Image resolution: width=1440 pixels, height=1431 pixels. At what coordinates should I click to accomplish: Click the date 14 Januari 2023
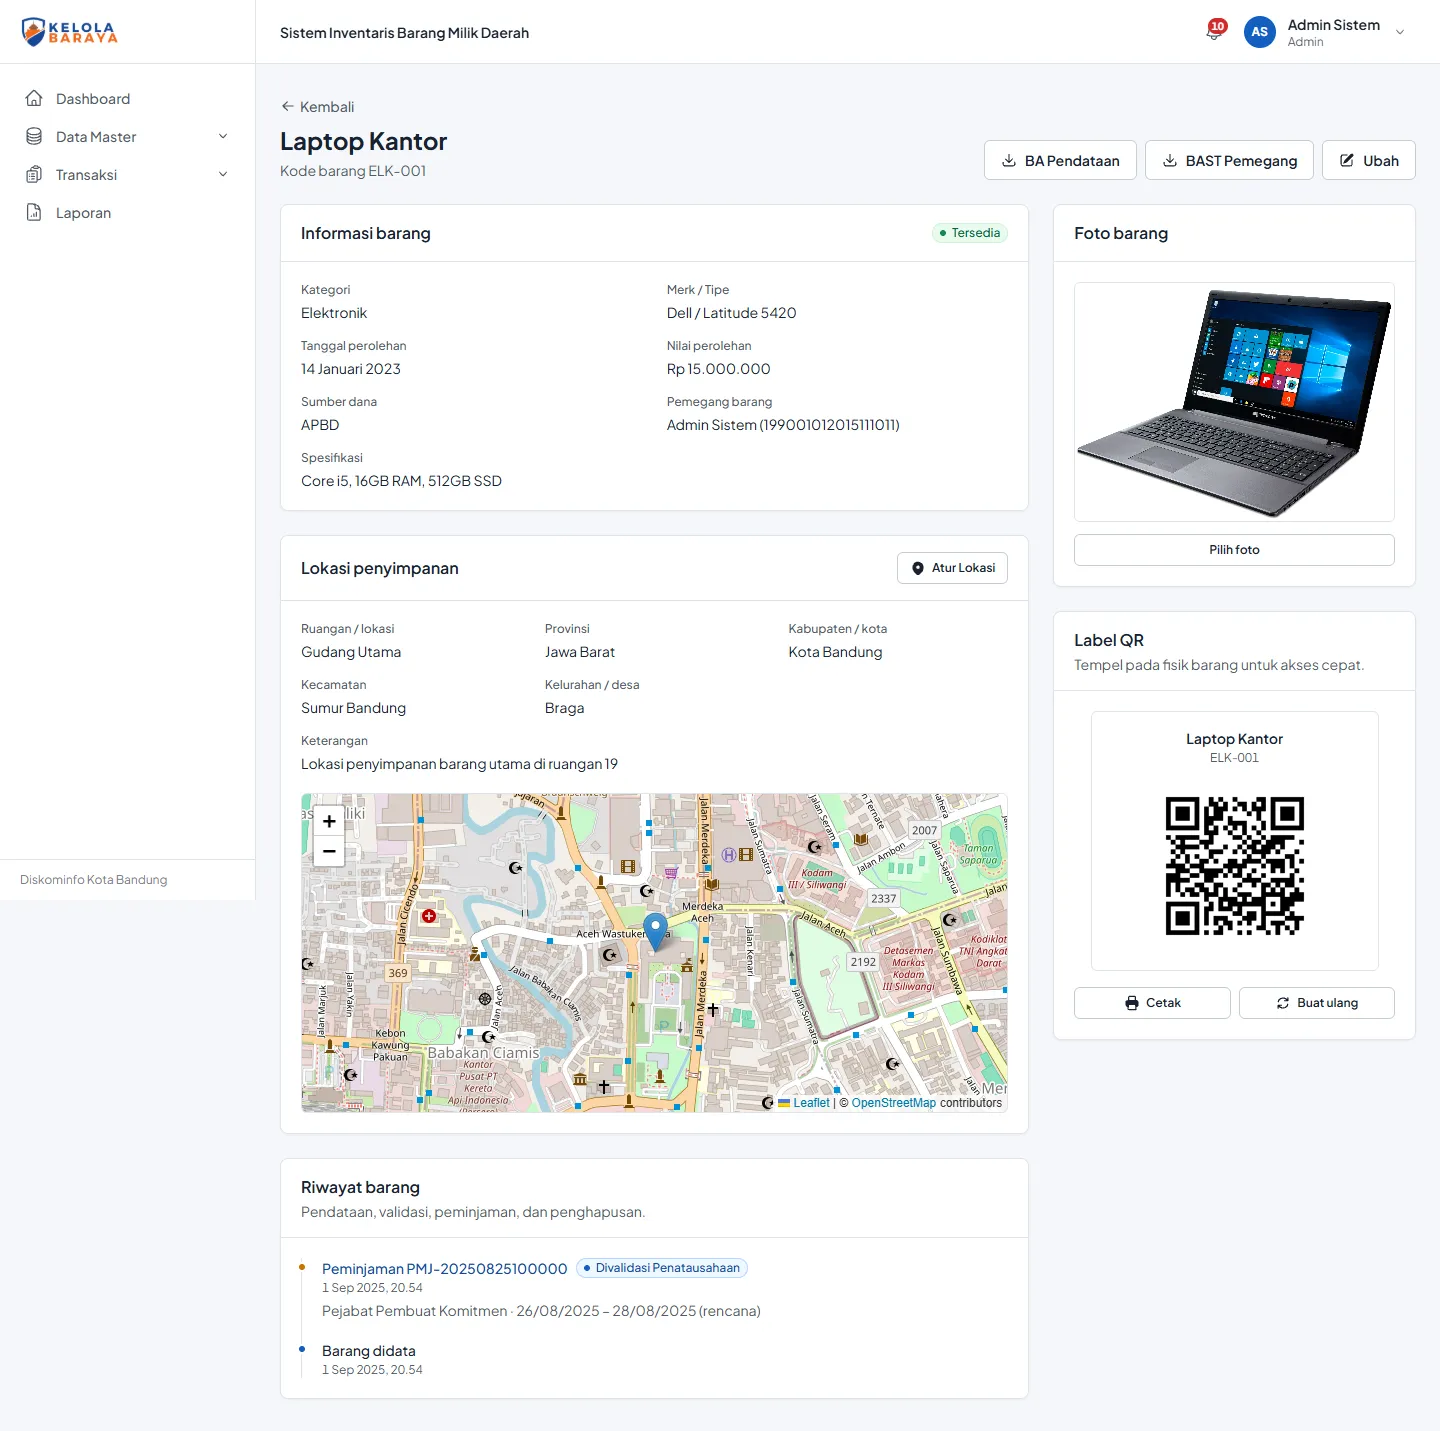[351, 369]
